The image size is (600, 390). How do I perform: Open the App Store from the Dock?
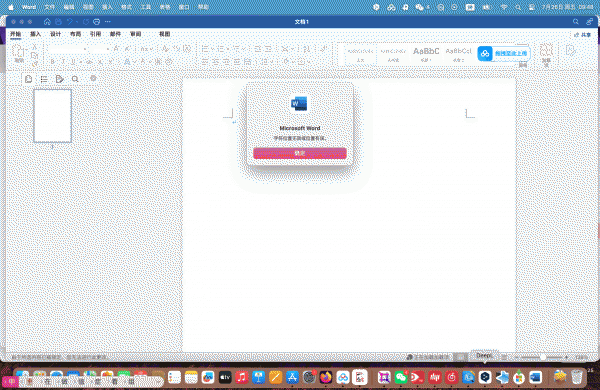click(292, 377)
